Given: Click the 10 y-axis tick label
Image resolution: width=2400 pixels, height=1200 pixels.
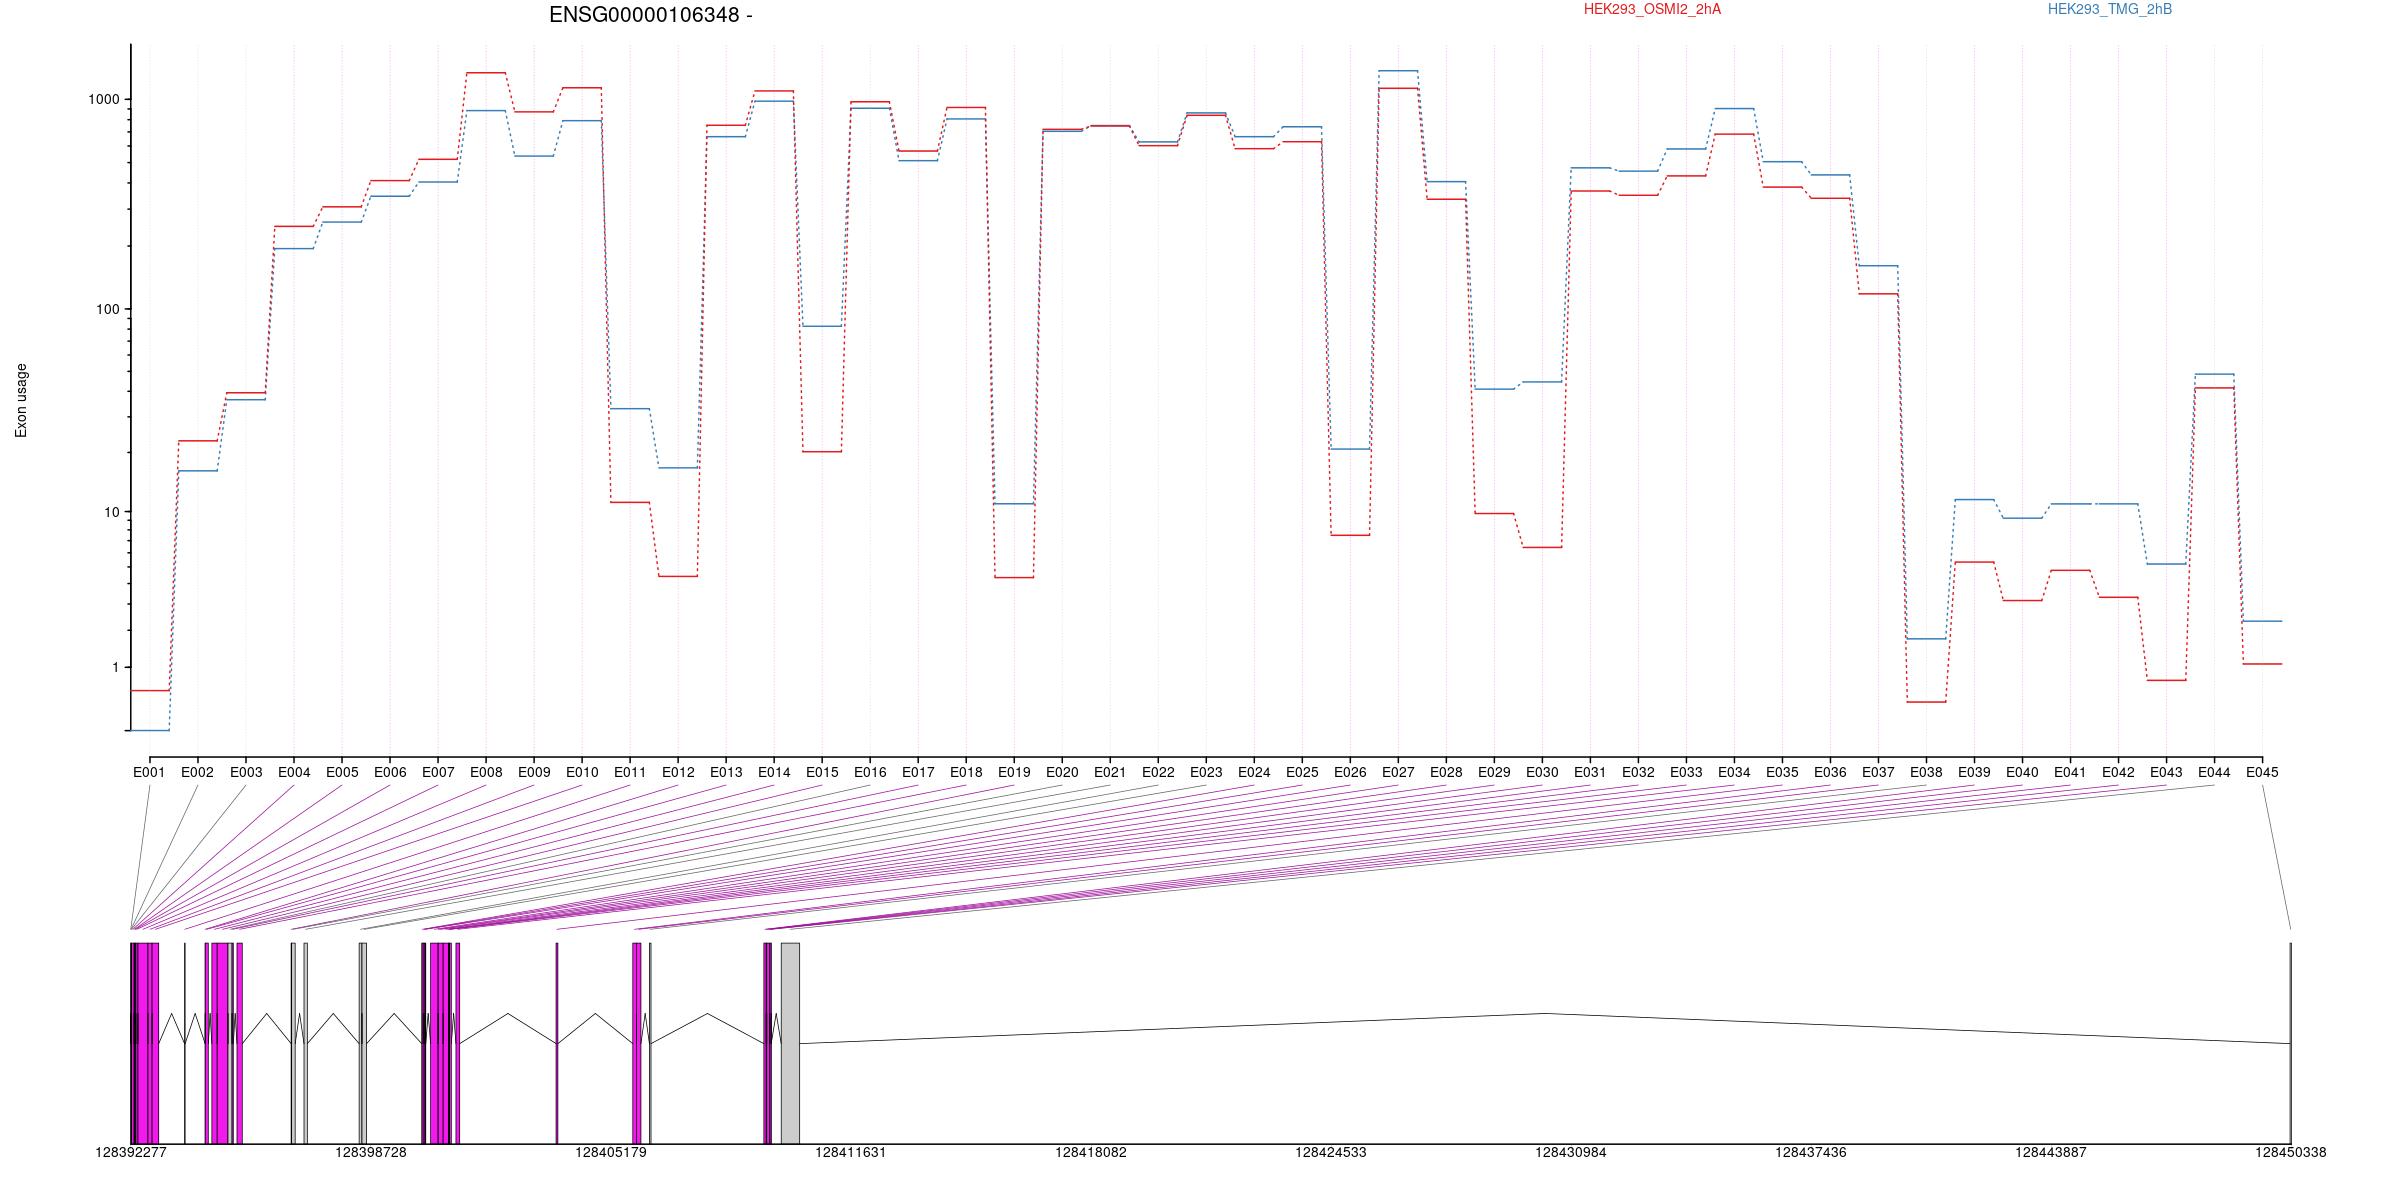Looking at the screenshot, I should 111,512.
